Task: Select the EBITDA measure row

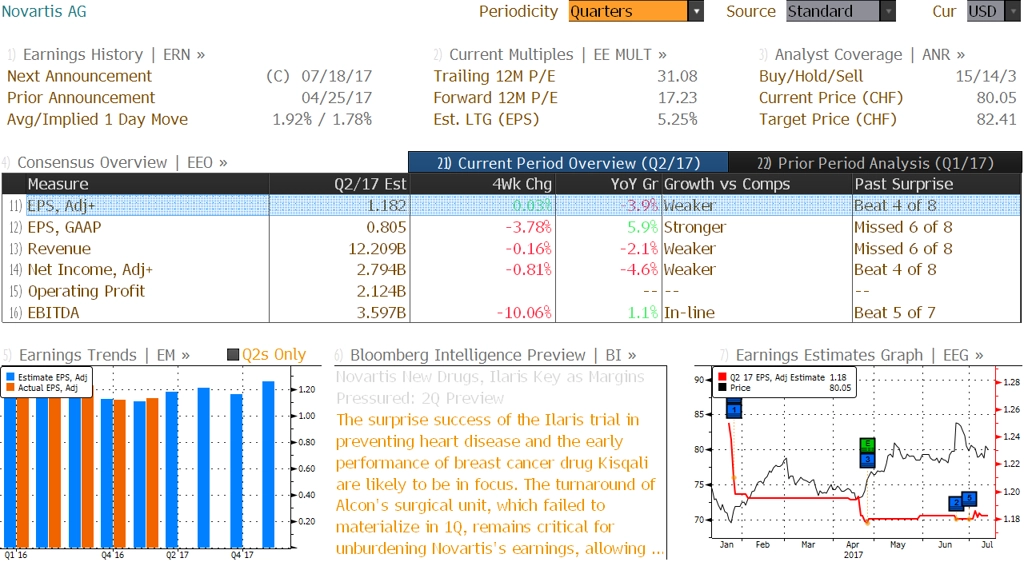Action: pos(511,313)
